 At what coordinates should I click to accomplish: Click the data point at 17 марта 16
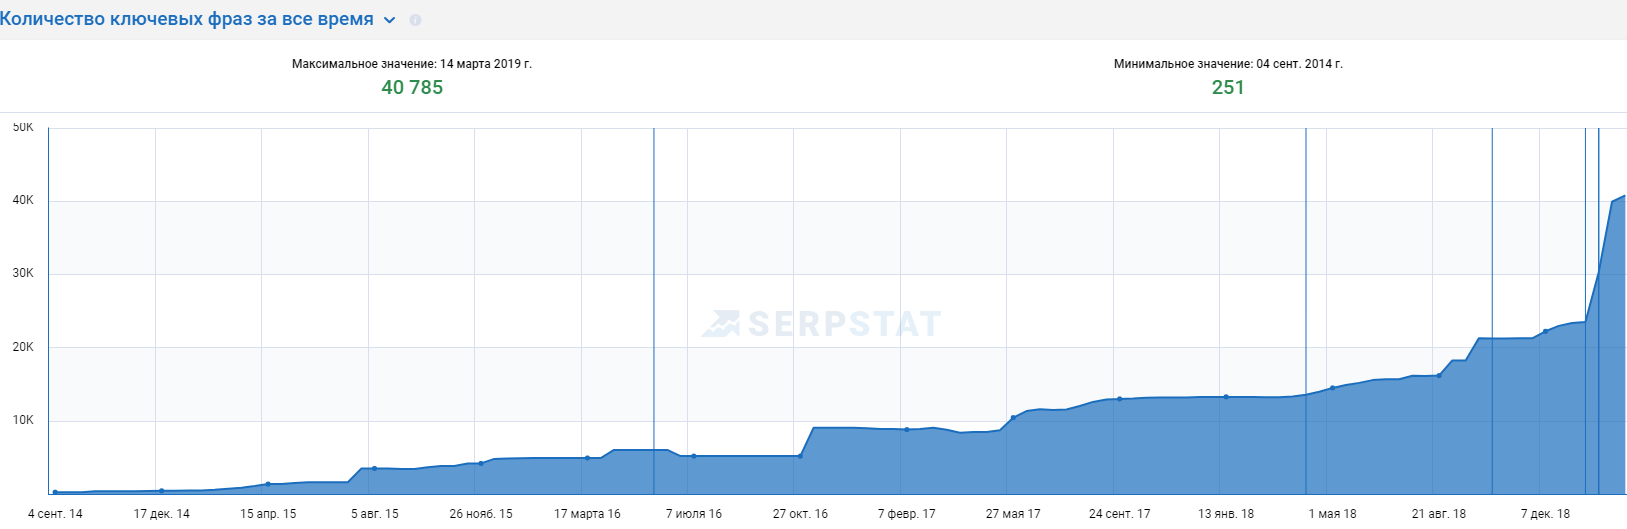point(587,458)
